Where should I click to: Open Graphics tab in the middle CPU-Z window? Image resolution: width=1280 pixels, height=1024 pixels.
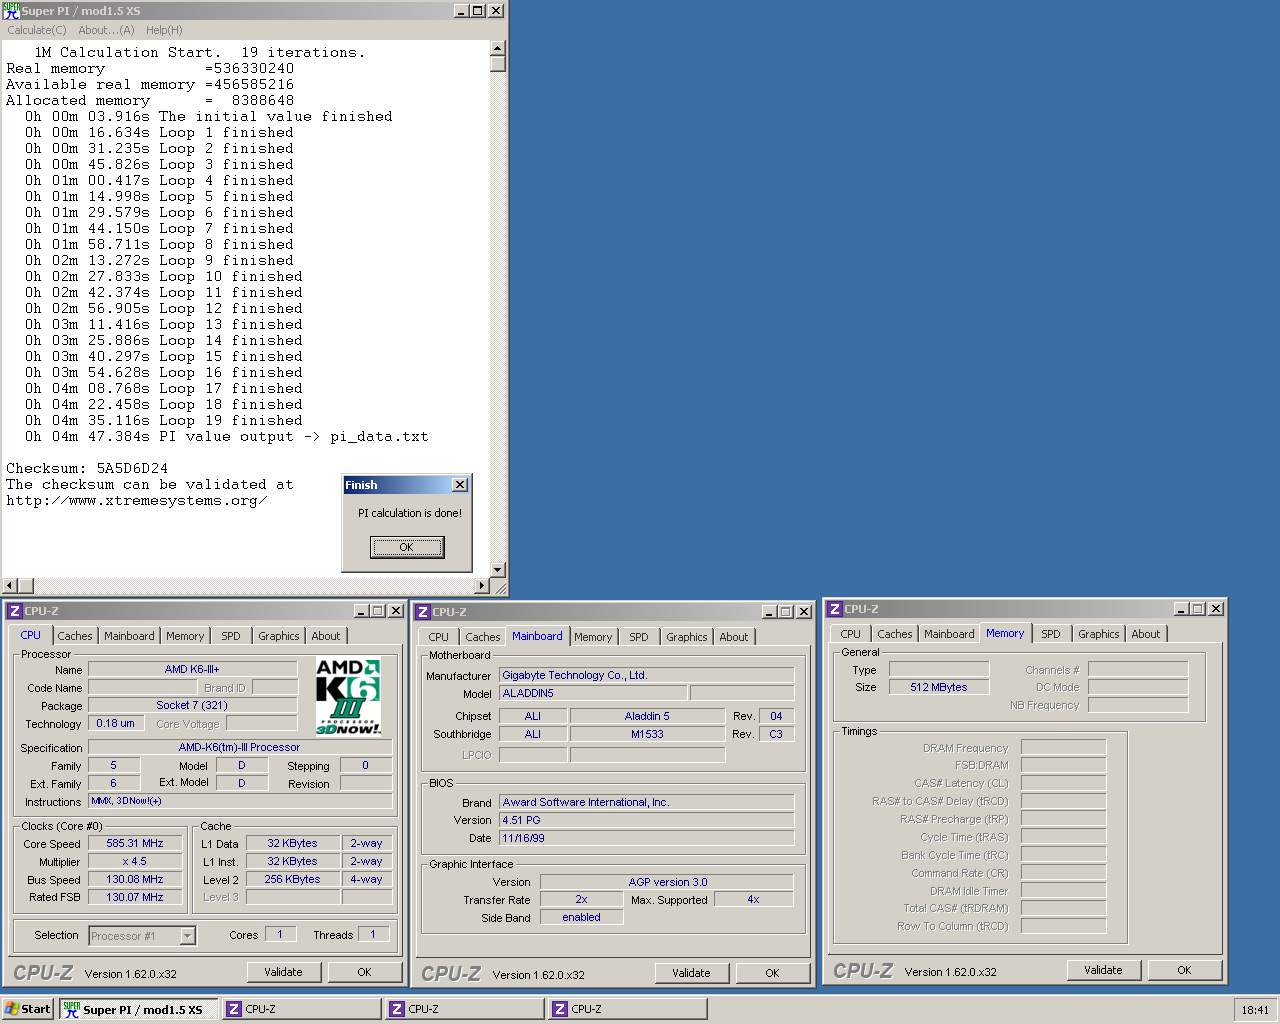click(x=687, y=637)
